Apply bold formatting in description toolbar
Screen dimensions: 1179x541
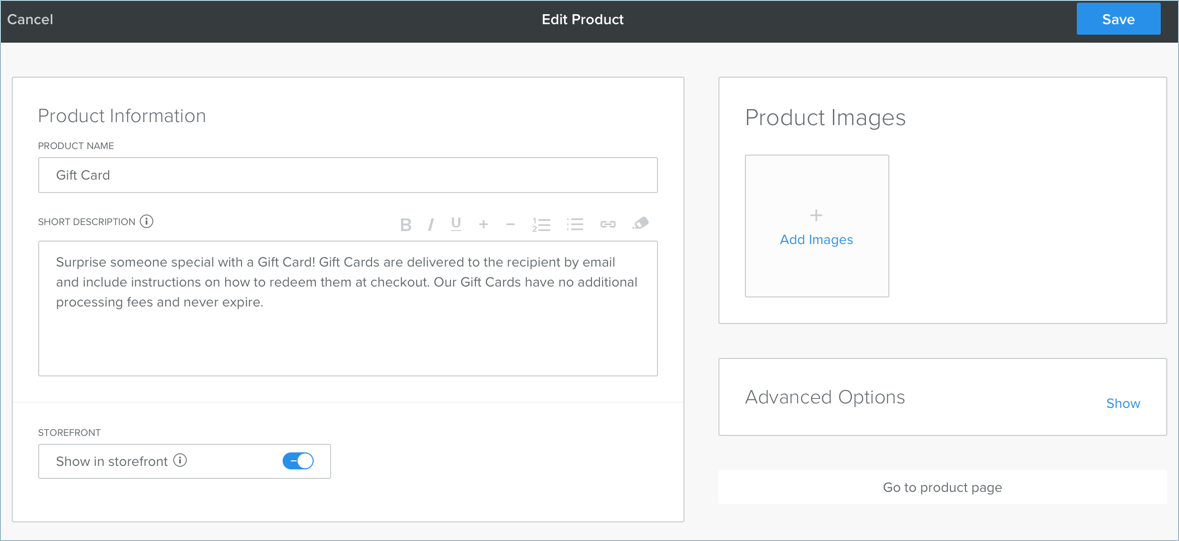click(405, 224)
